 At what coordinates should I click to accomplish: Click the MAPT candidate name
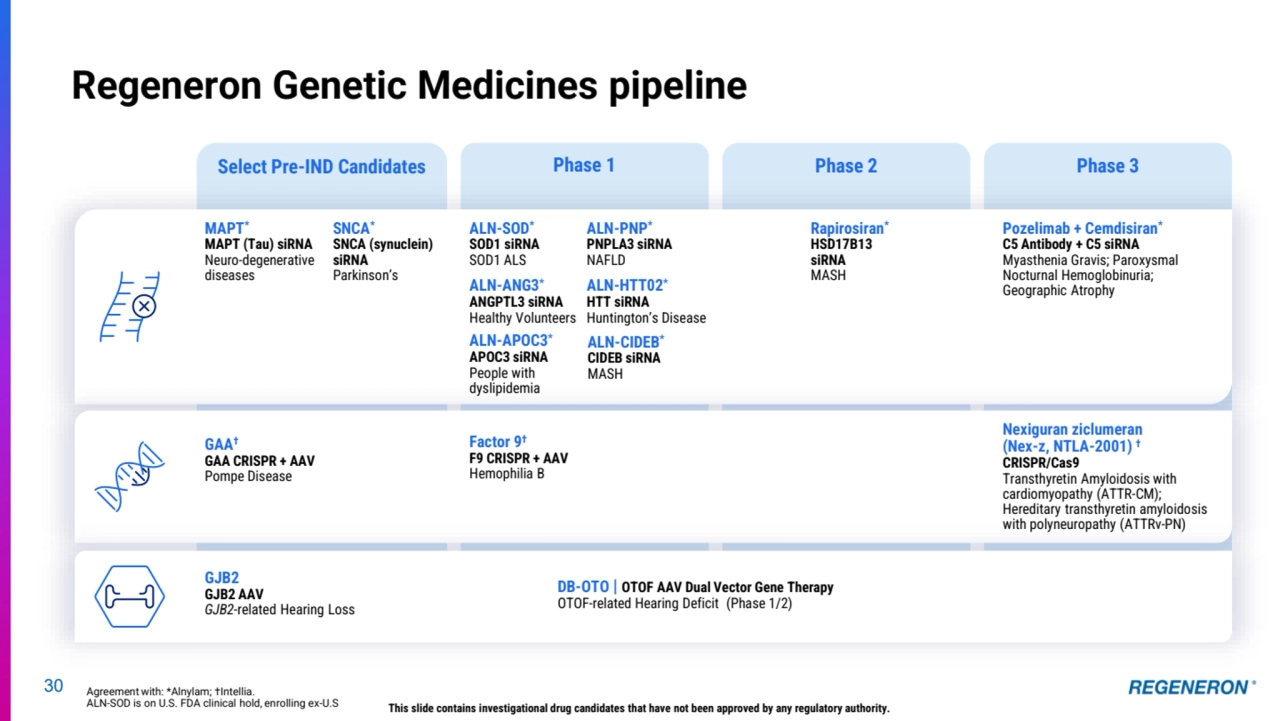pyautogui.click(x=227, y=229)
